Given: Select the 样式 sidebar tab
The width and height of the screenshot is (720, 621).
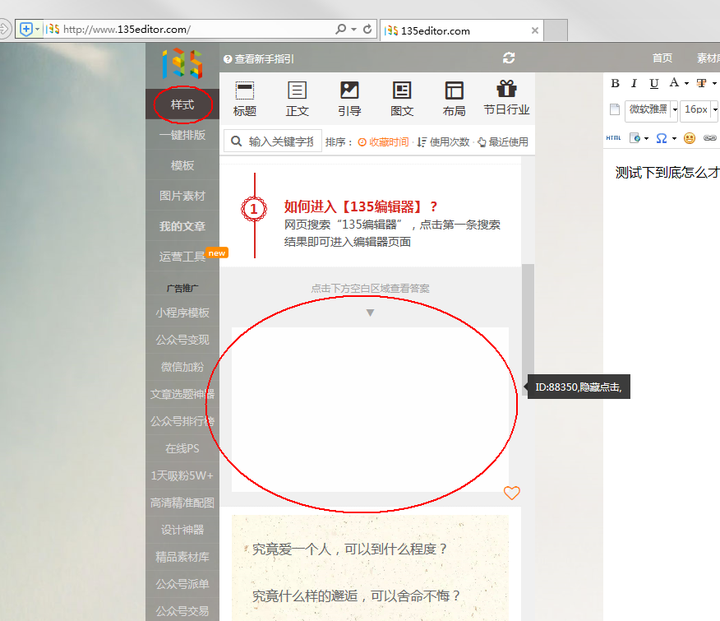Looking at the screenshot, I should click(x=182, y=105).
